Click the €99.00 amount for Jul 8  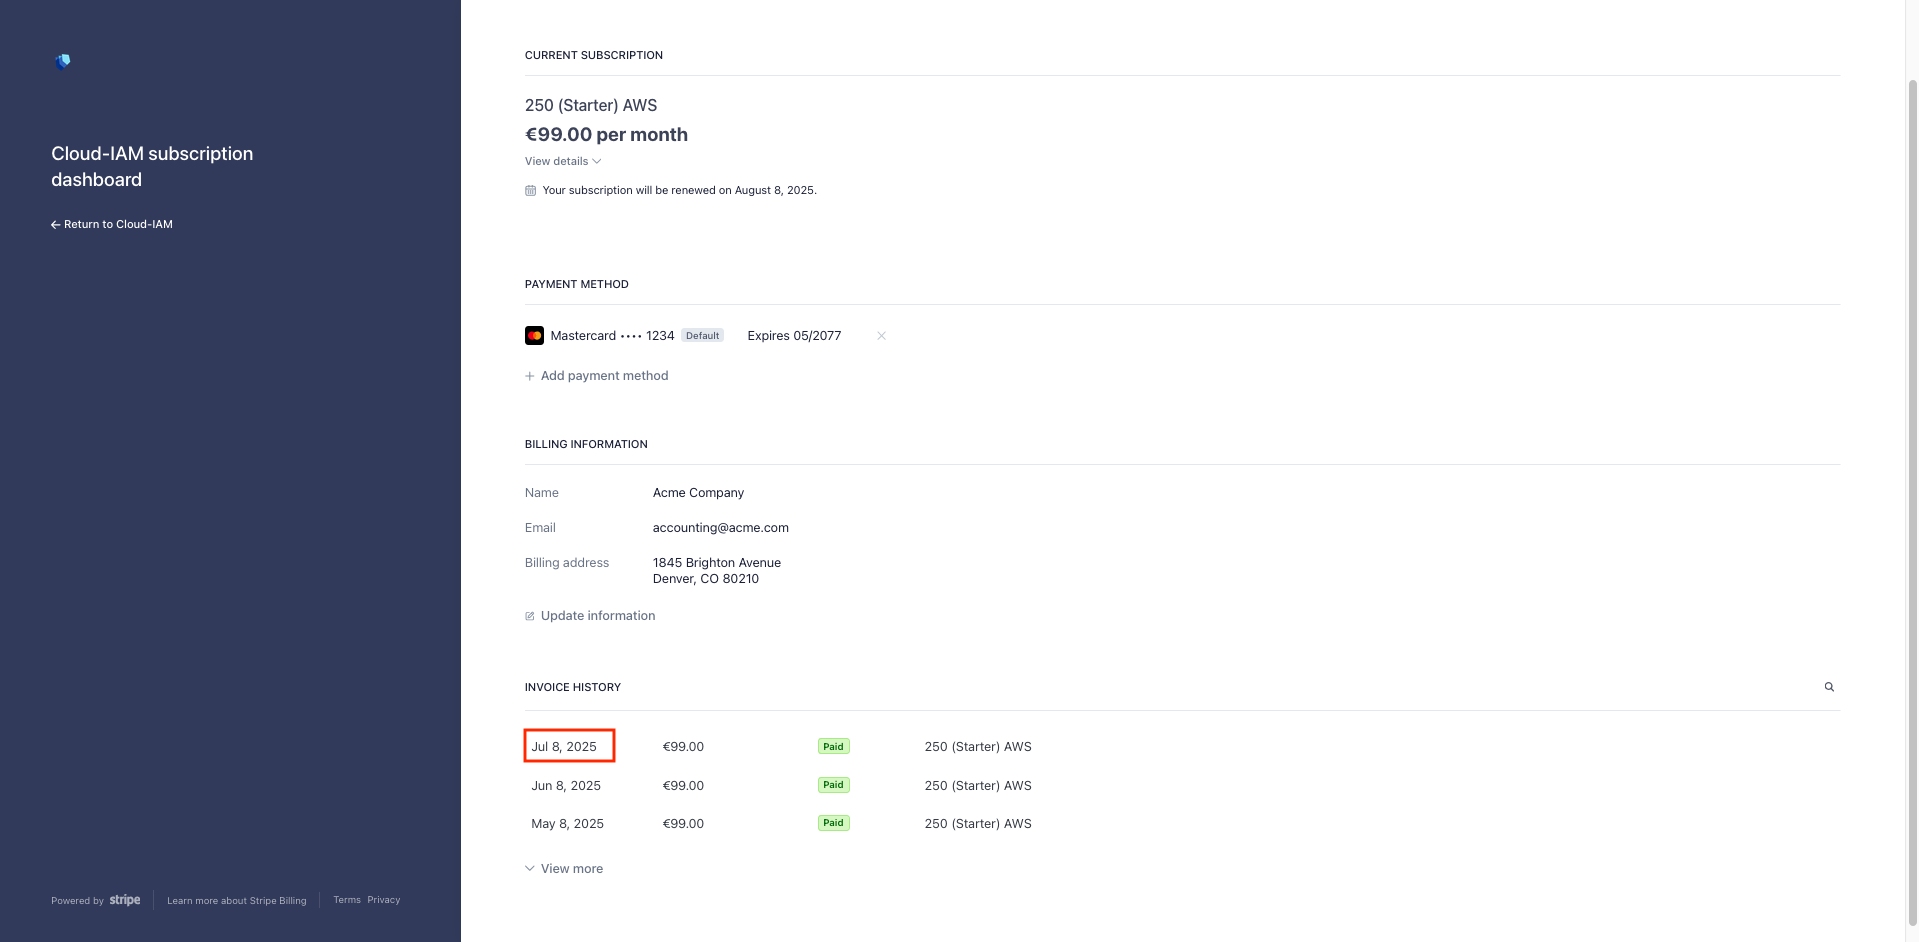[683, 747]
